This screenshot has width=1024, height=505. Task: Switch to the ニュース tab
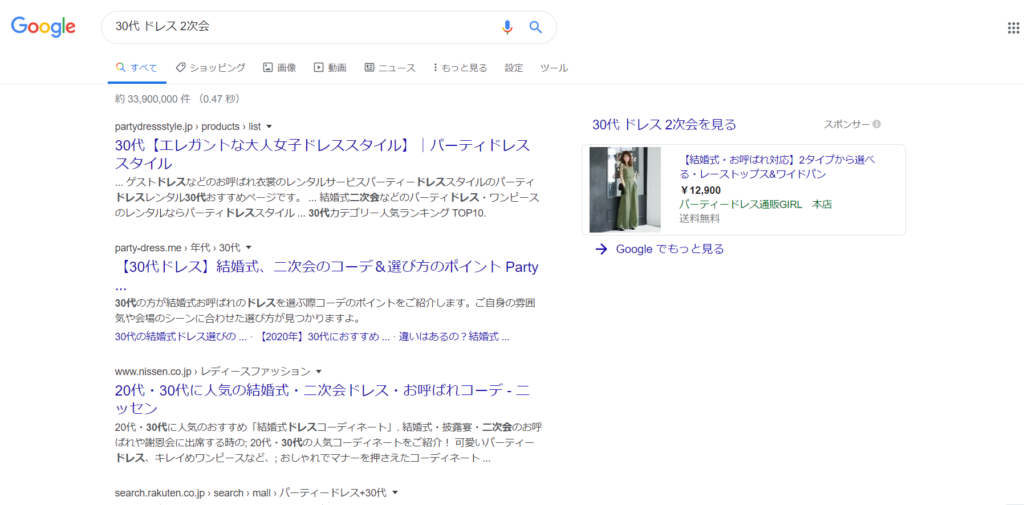click(x=390, y=67)
